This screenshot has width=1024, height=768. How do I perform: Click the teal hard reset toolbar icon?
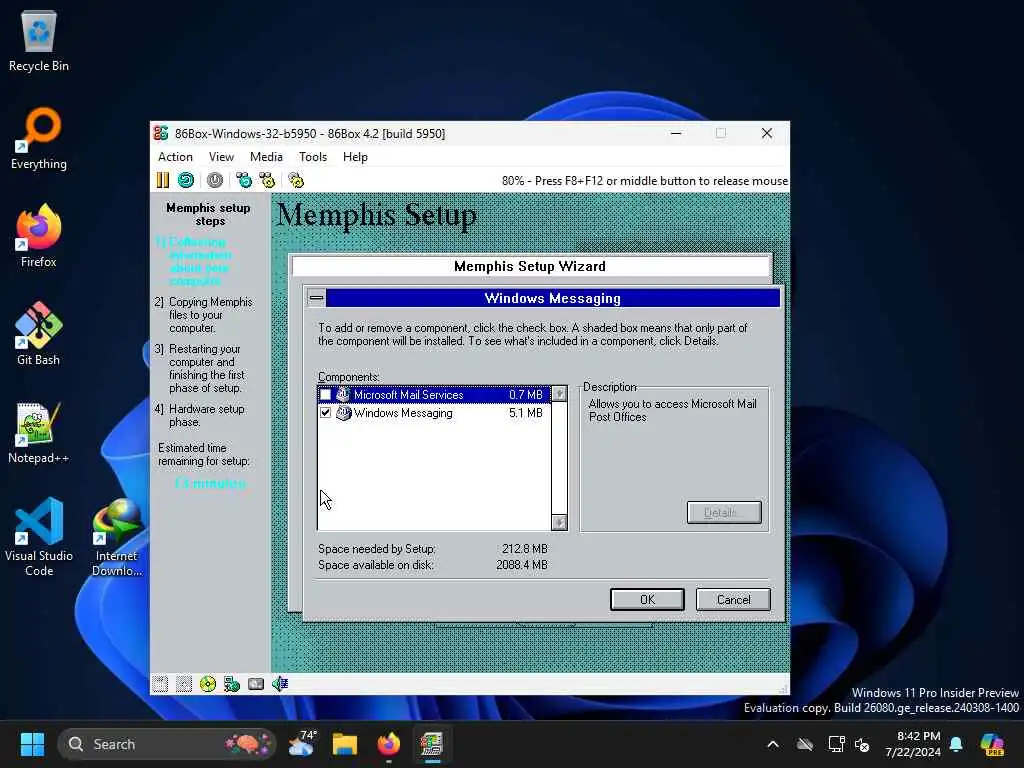[x=186, y=180]
